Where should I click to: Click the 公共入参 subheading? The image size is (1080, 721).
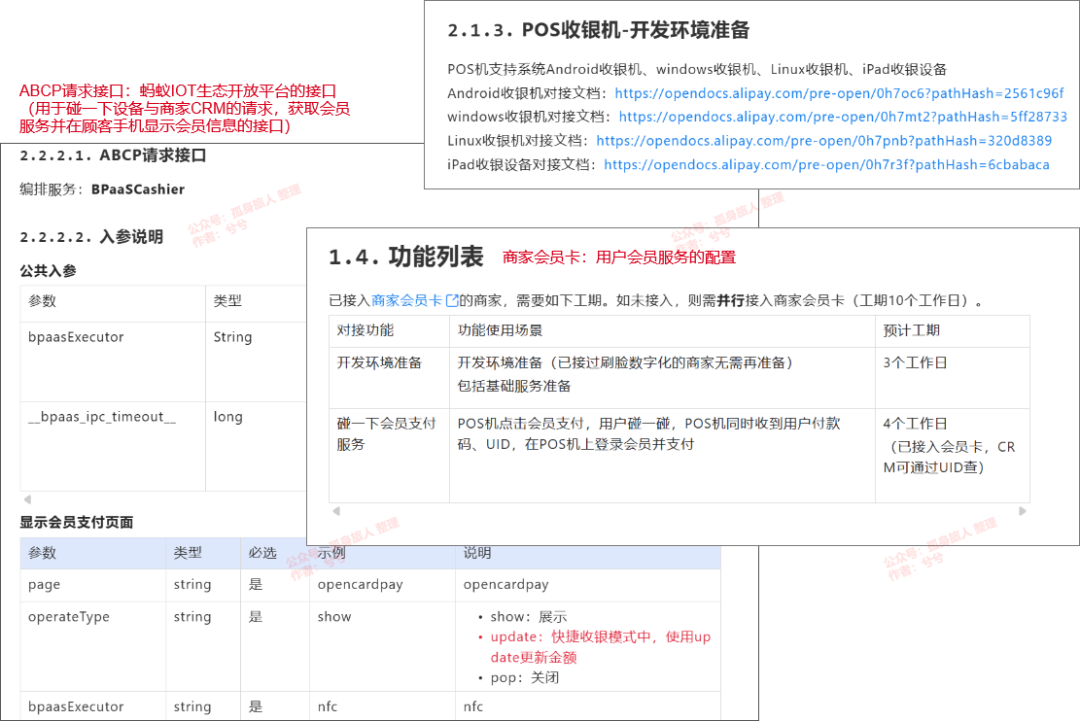click(48, 271)
